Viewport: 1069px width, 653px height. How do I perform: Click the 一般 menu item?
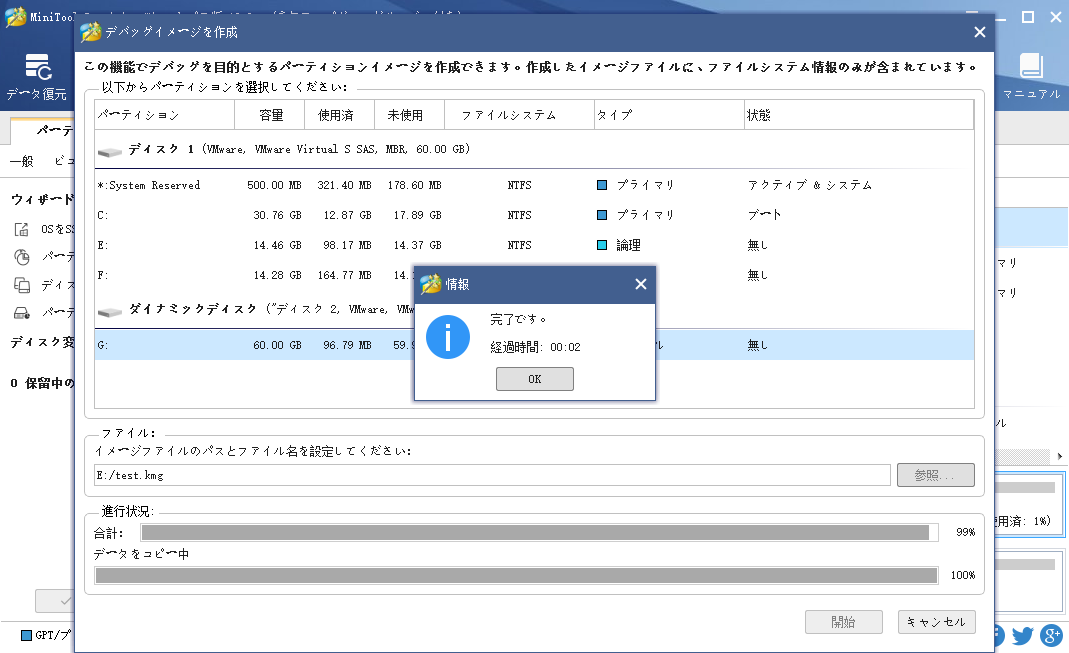(x=21, y=161)
